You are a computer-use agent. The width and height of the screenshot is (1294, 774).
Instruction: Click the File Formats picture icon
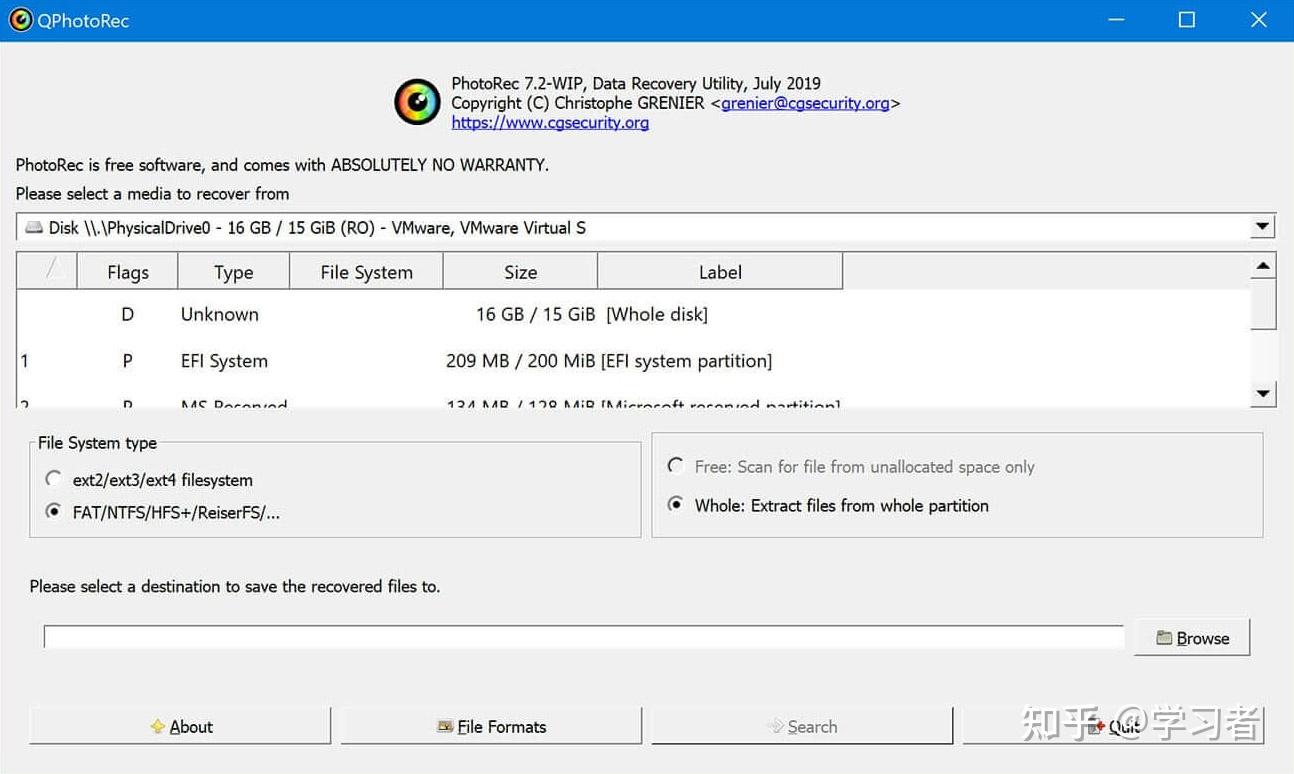point(445,727)
